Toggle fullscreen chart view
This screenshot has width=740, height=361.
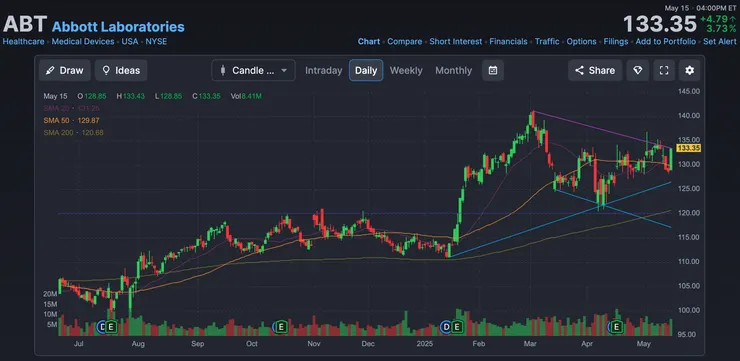click(664, 70)
